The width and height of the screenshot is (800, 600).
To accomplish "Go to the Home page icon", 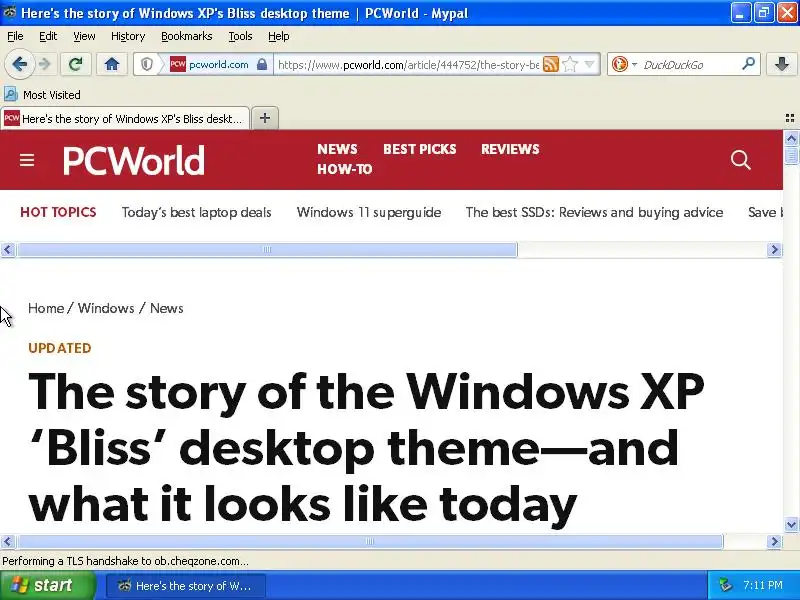I will coord(112,64).
